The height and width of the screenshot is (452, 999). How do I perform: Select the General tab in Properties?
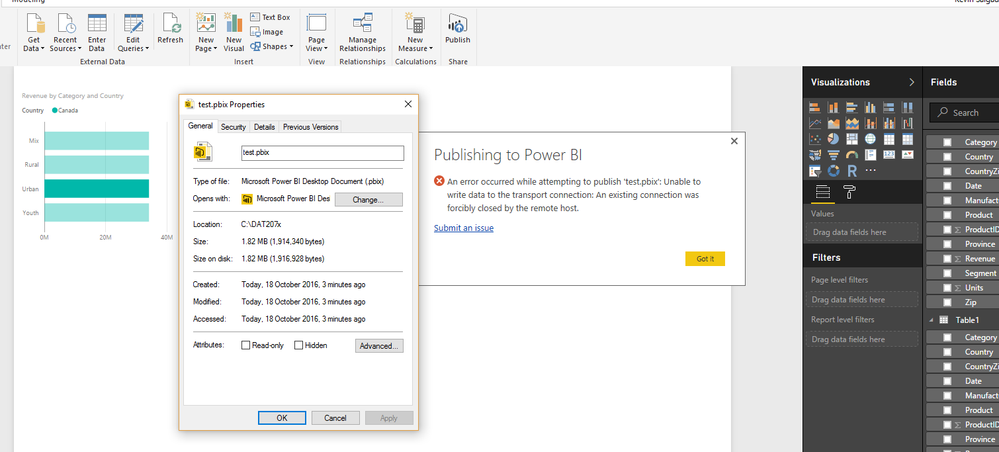(200, 126)
